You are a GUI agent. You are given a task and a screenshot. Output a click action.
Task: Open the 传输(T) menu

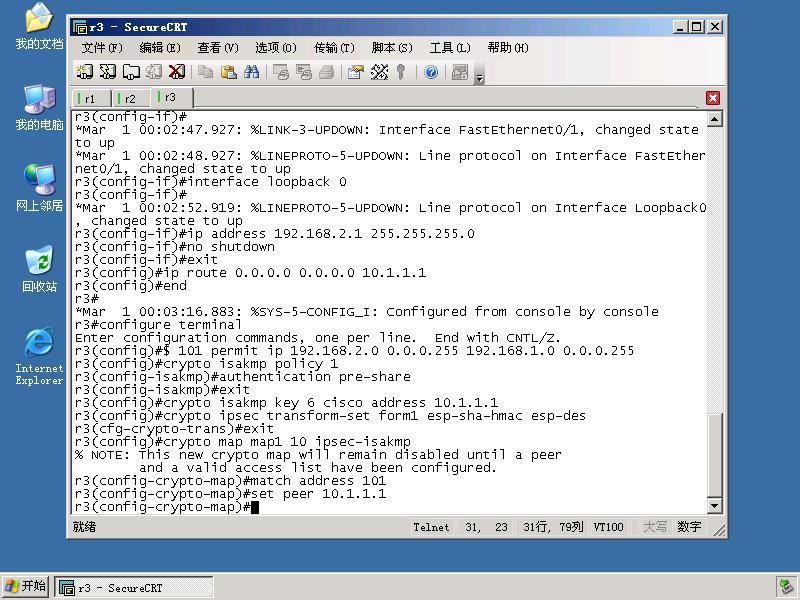[x=334, y=48]
